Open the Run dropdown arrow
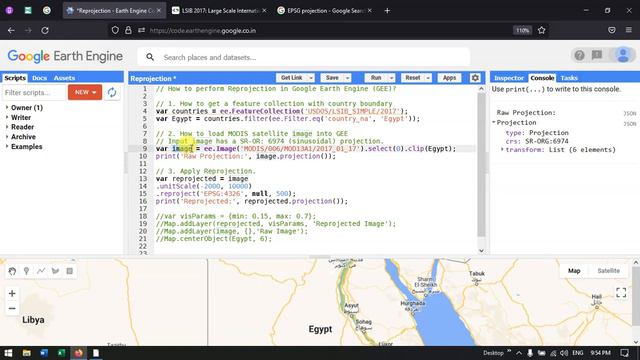Viewport: 640px width, 360px height. tap(391, 78)
